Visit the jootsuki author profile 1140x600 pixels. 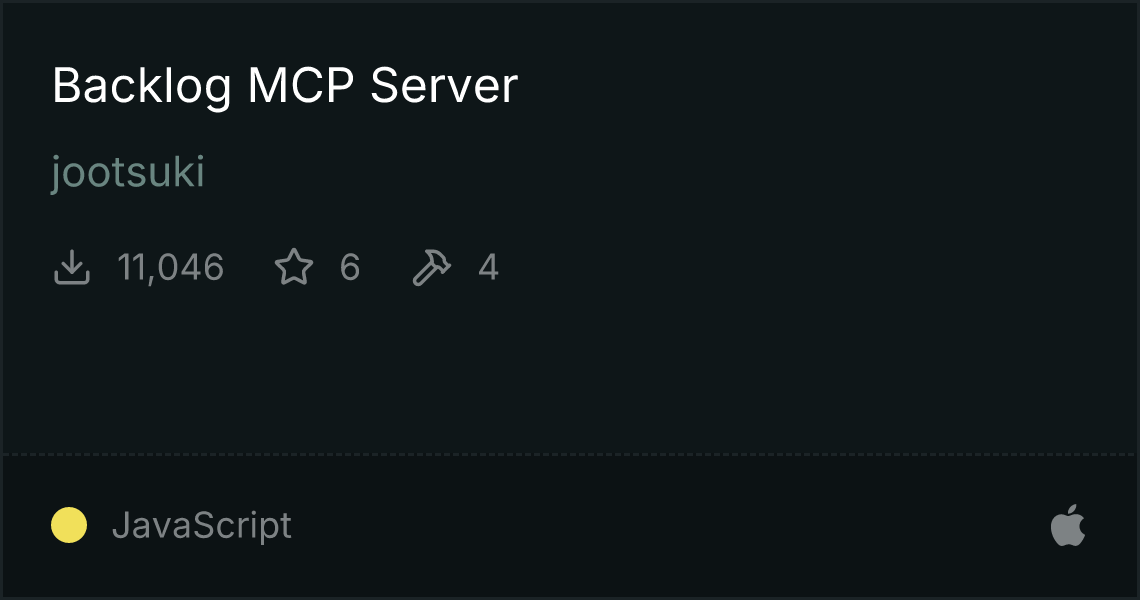[x=128, y=172]
